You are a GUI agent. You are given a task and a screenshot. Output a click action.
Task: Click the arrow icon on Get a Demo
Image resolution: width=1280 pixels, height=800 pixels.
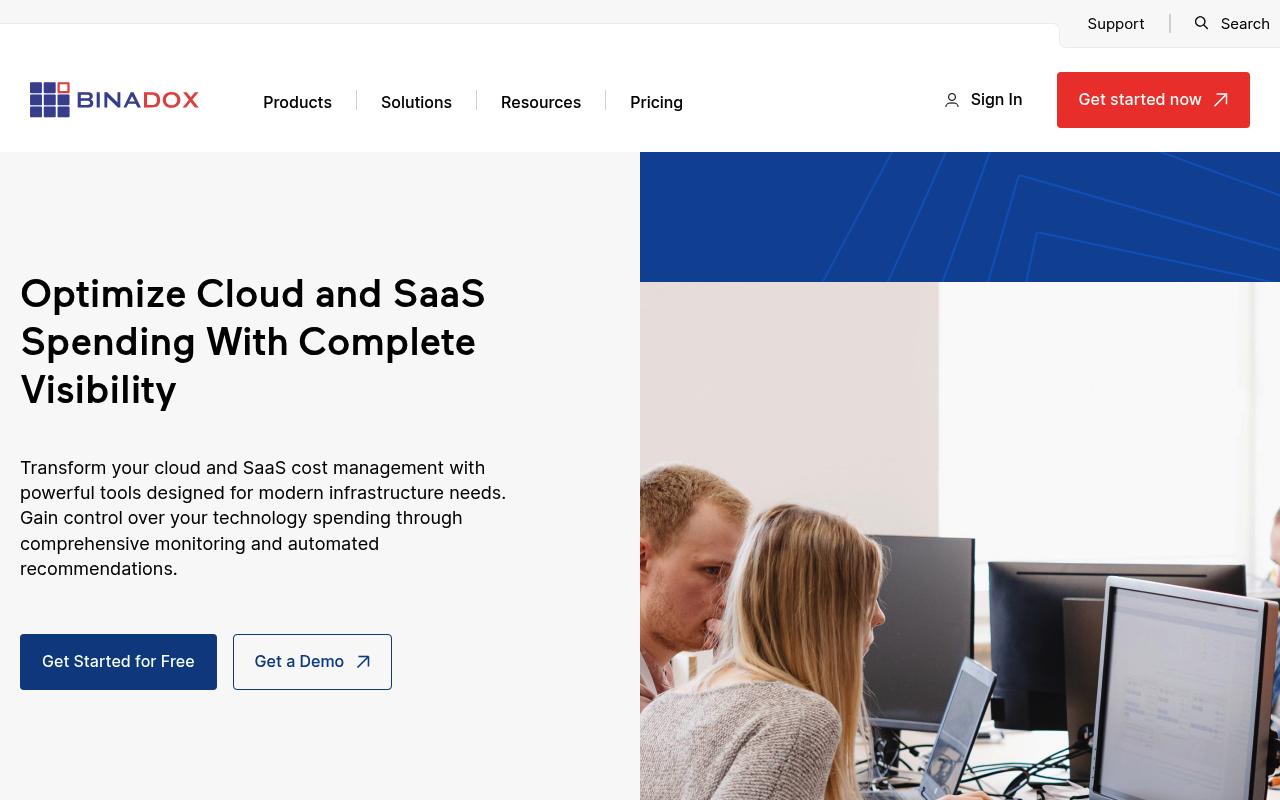(x=363, y=662)
